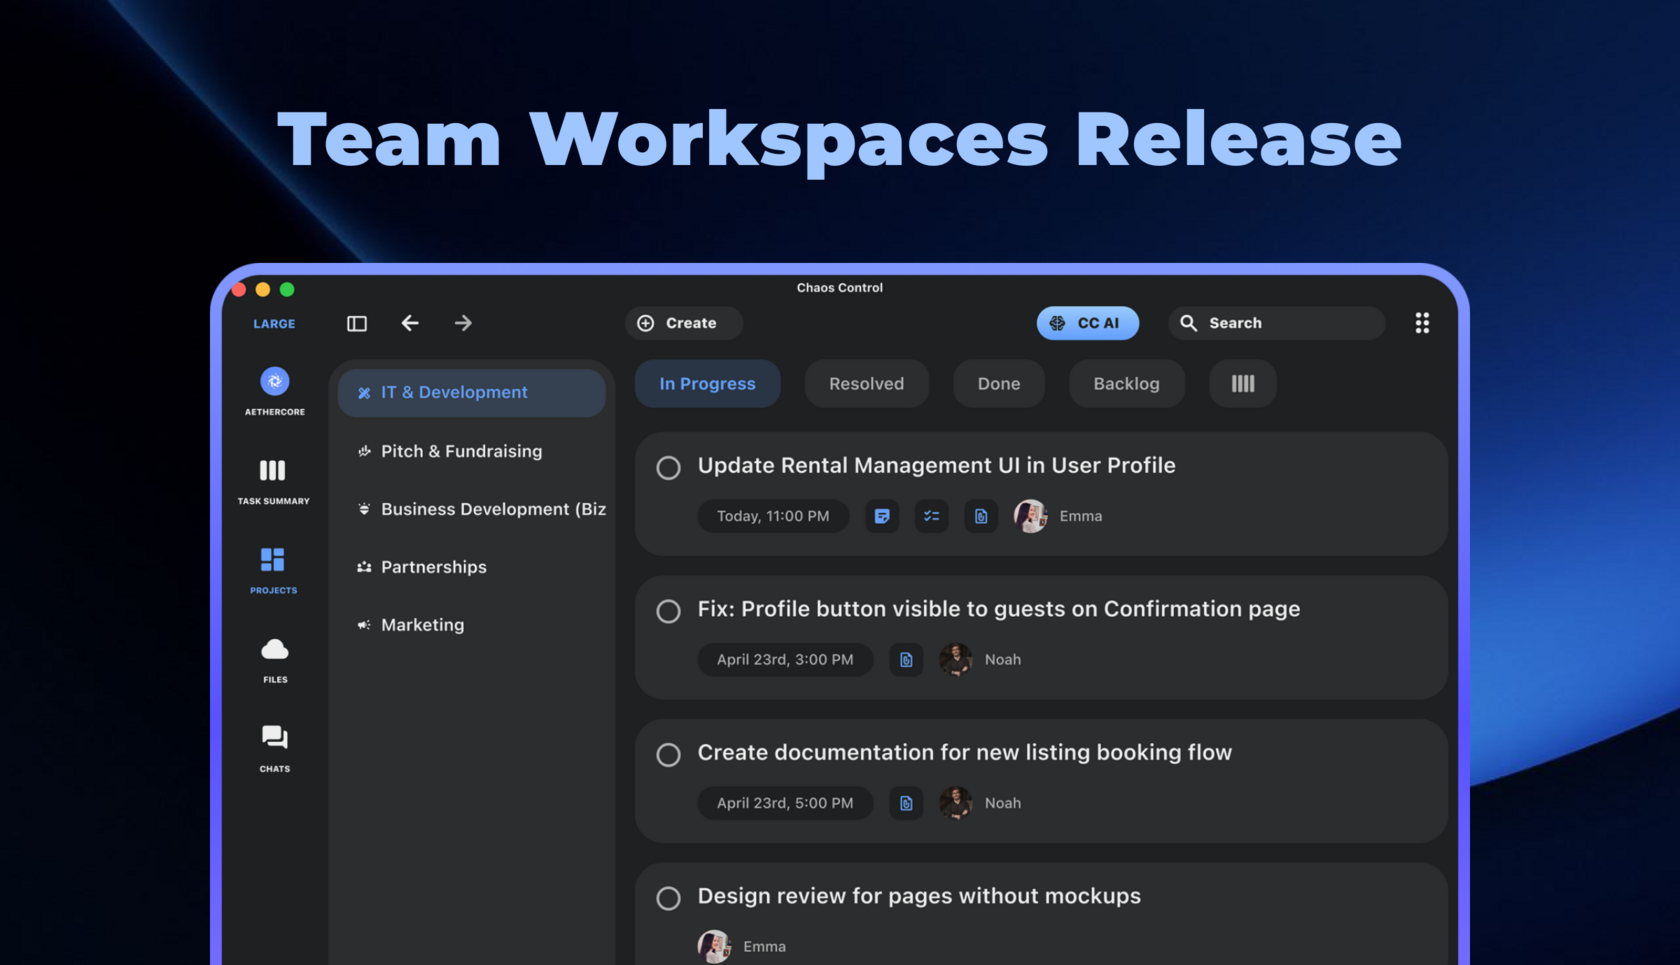Viewport: 1680px width, 965px height.
Task: Open task titled Update Rental Management UI
Action: 936,466
